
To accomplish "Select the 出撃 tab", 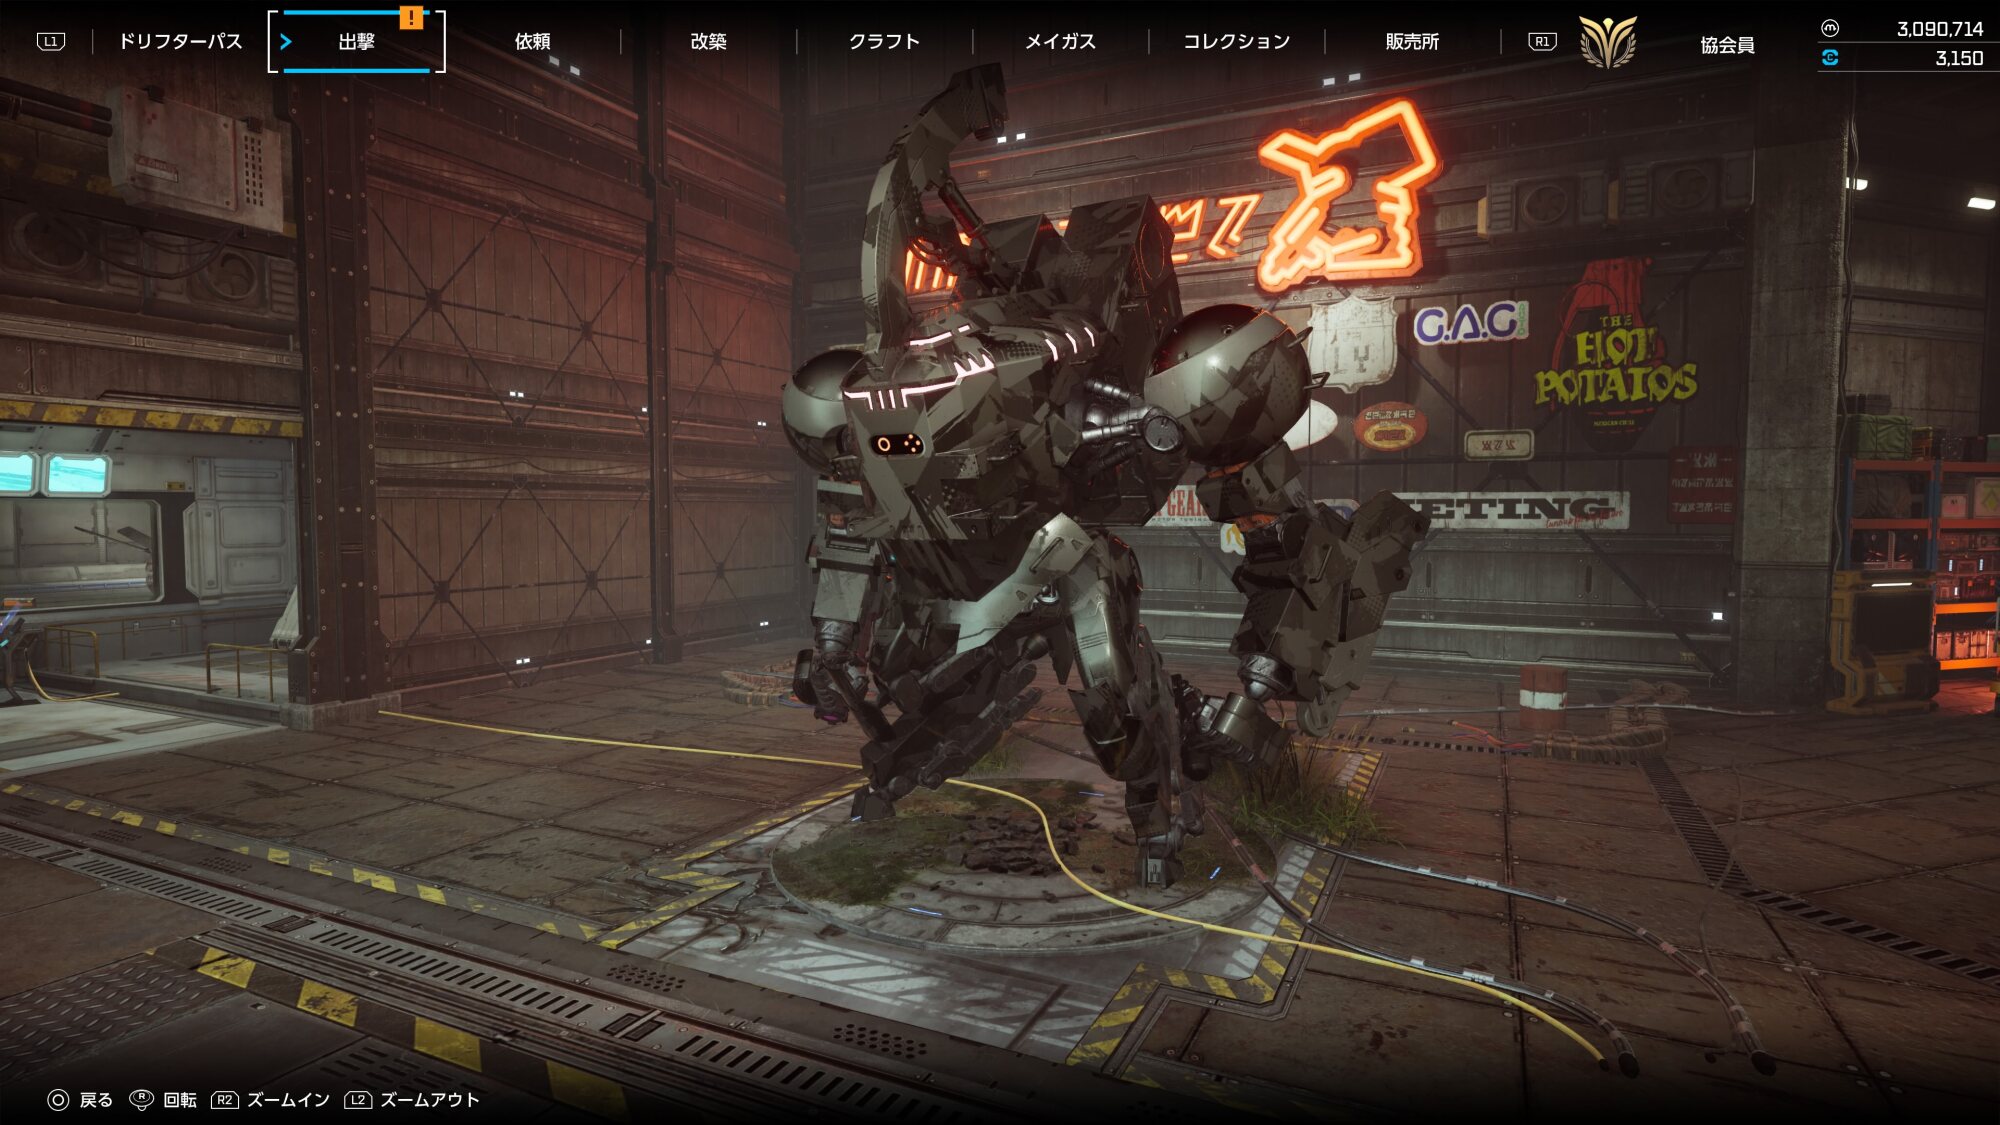I will click(x=357, y=41).
